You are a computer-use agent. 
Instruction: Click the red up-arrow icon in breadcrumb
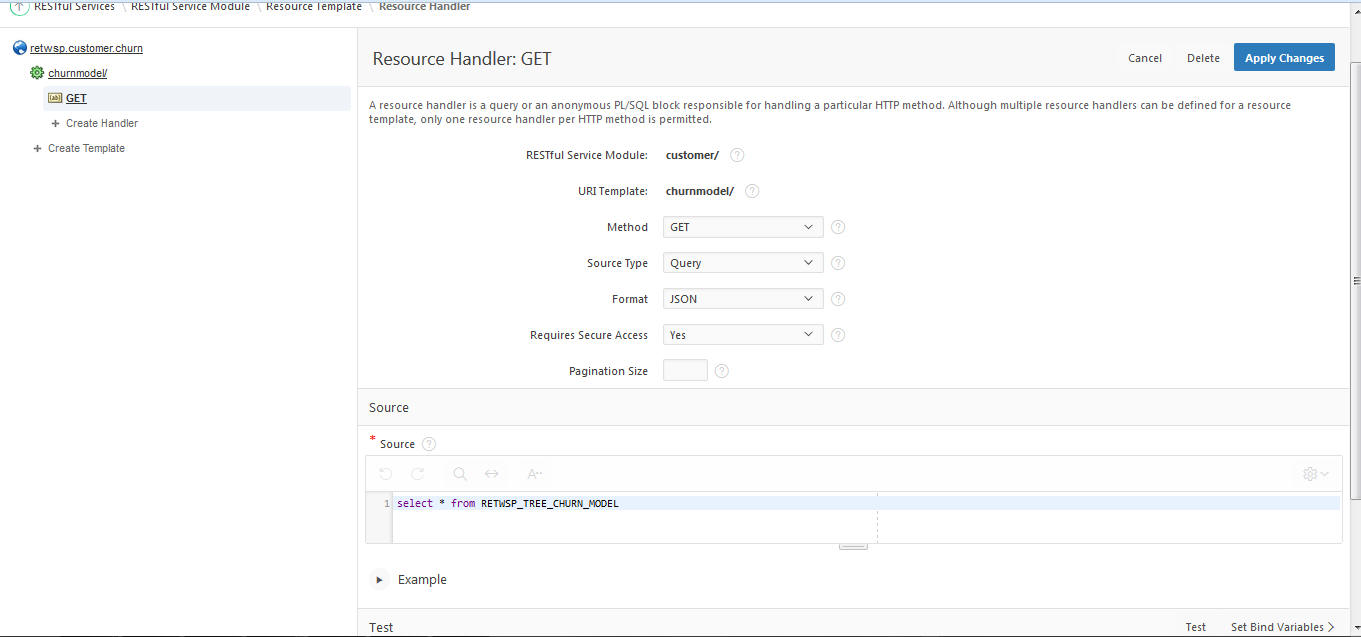point(19,7)
